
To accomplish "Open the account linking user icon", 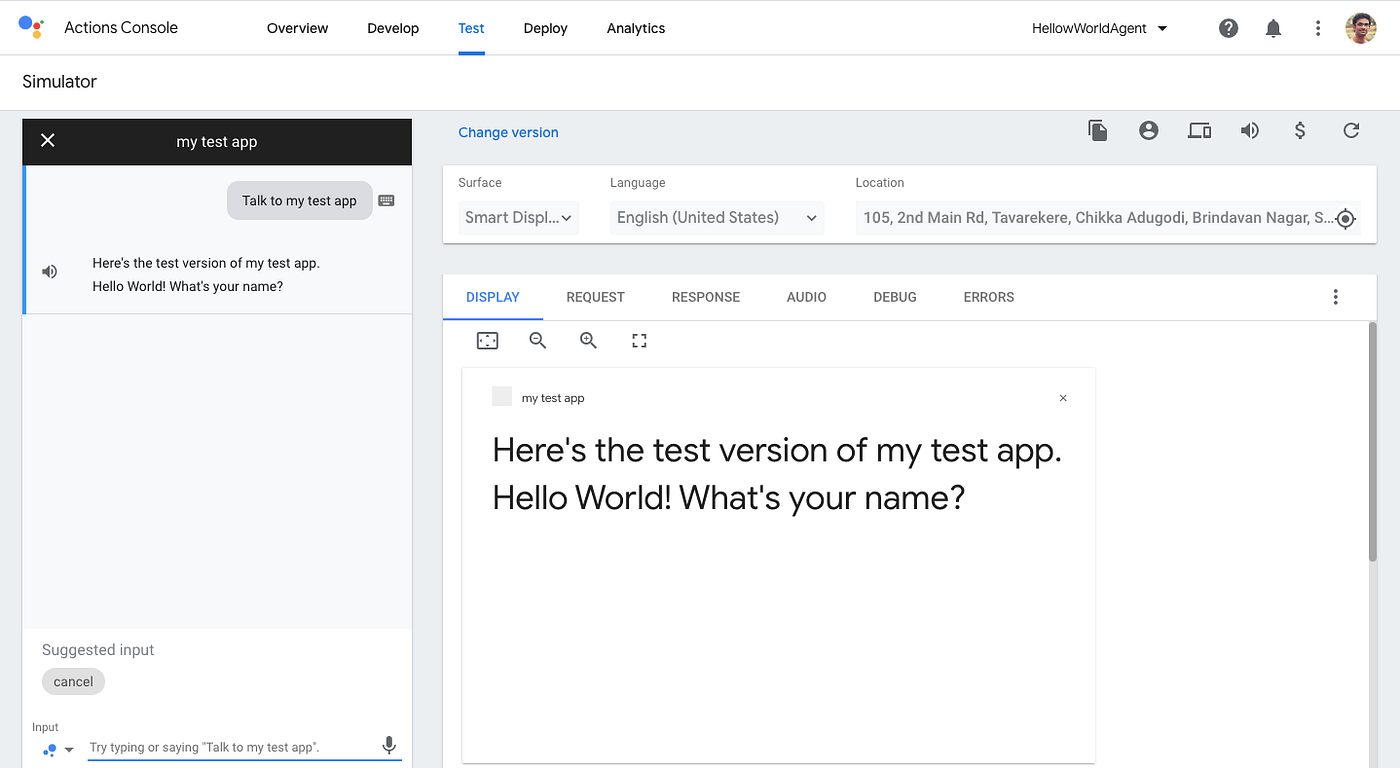I will pos(1148,130).
